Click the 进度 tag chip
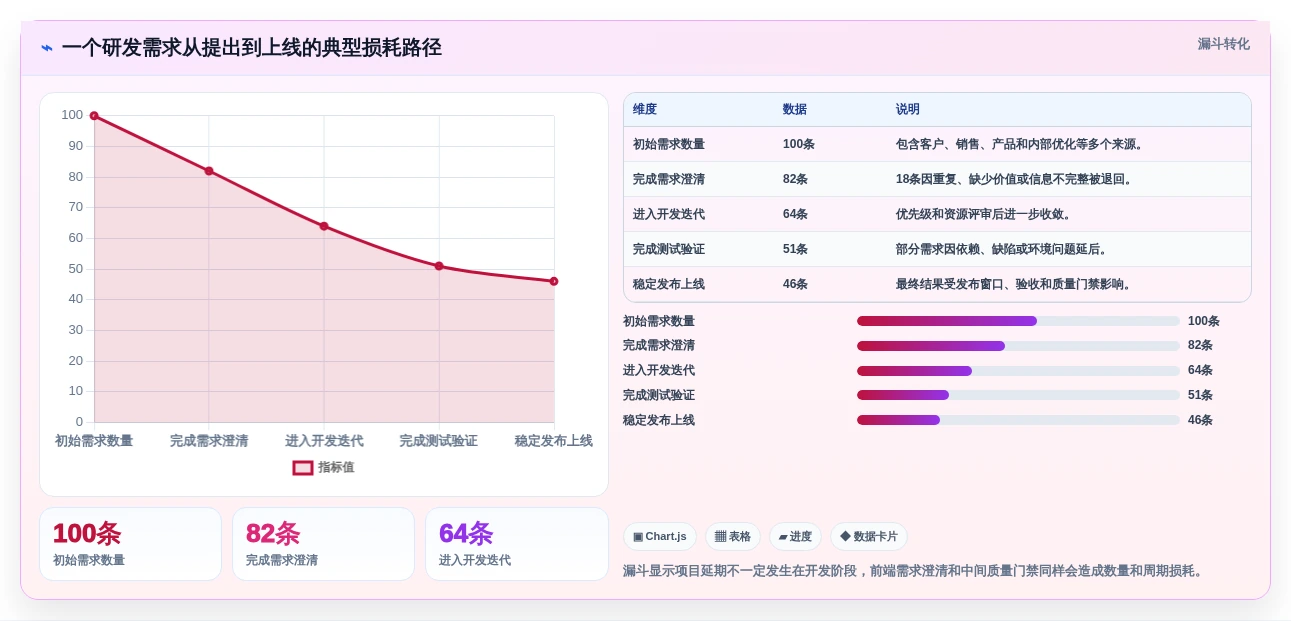The image size is (1291, 621). tap(795, 537)
